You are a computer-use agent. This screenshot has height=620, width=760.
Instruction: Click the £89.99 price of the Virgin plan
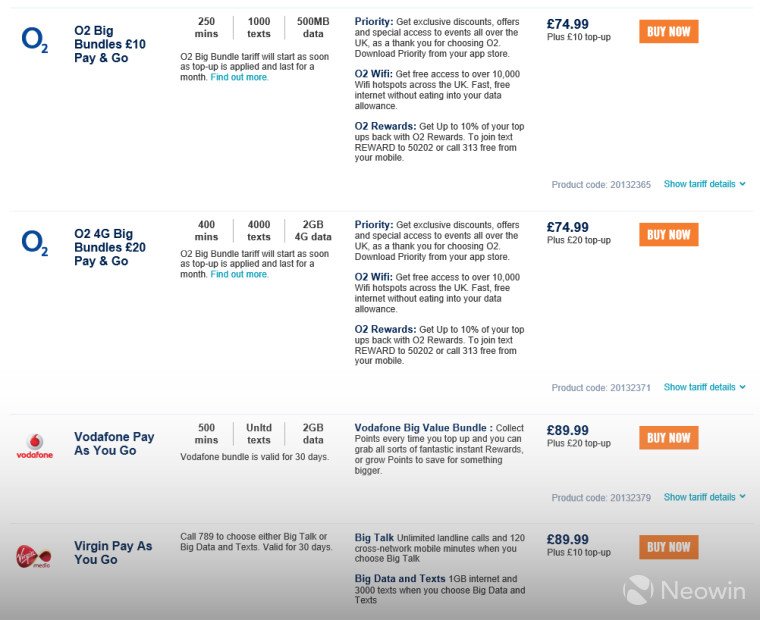pos(568,539)
